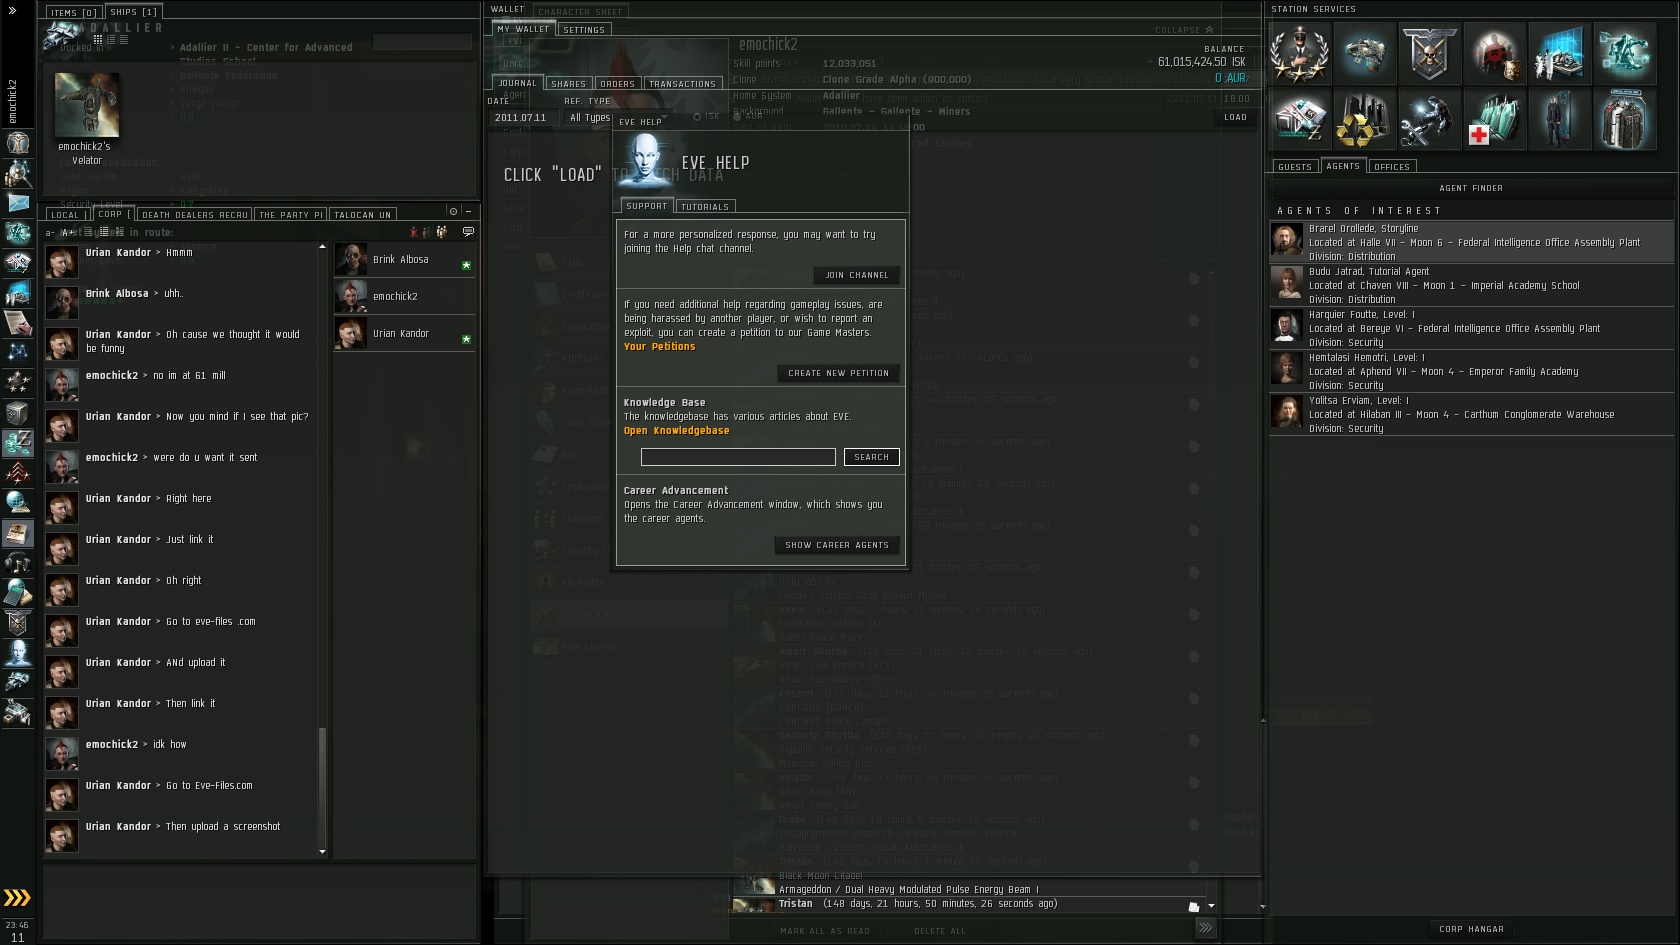1680x945 pixels.
Task: Select agent Budu Jatrad, Tutorial Agent
Action: pyautogui.click(x=1471, y=285)
